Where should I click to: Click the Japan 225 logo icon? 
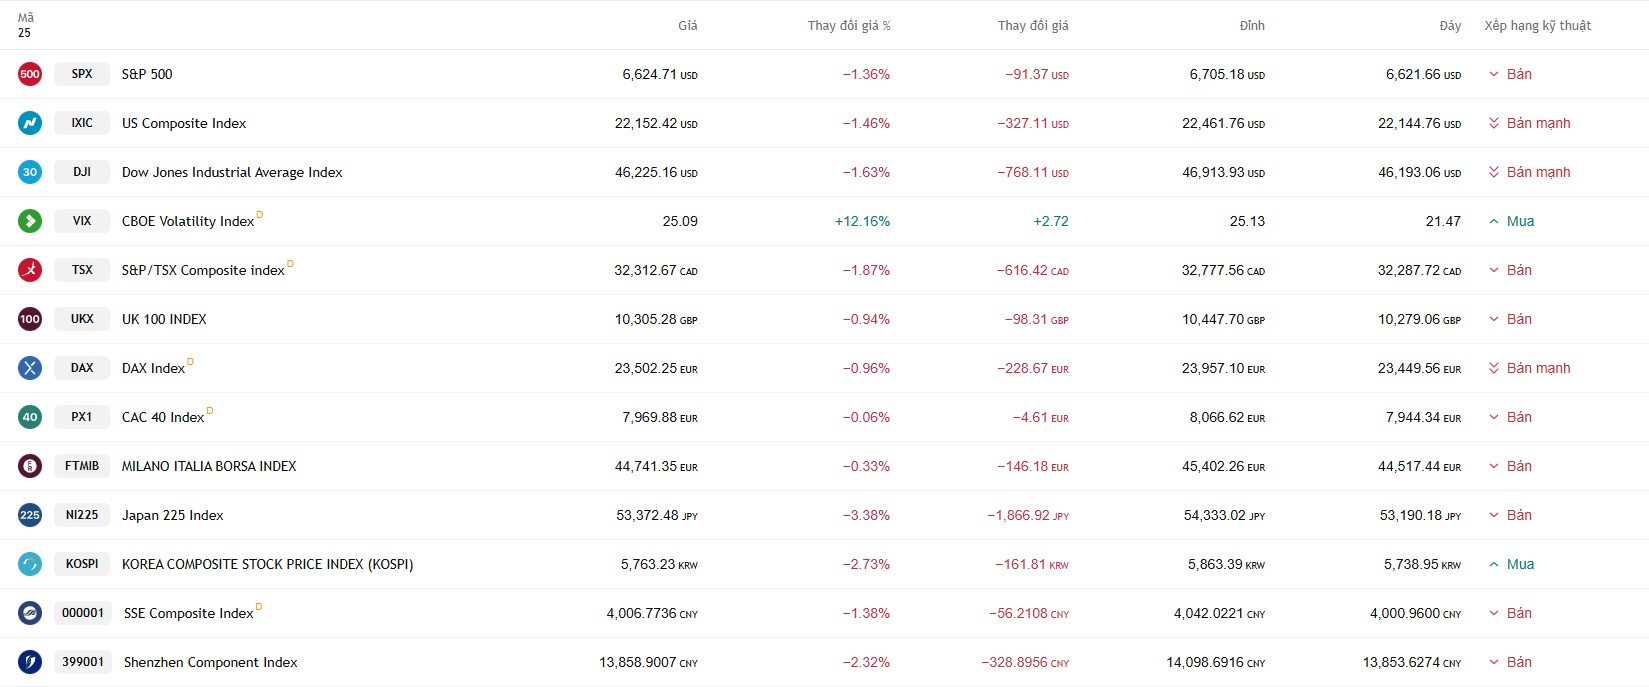coord(30,515)
